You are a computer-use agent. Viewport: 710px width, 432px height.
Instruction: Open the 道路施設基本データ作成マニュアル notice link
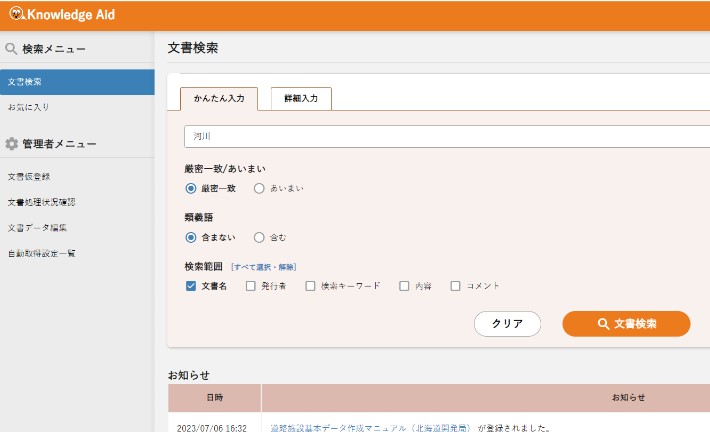[370, 427]
